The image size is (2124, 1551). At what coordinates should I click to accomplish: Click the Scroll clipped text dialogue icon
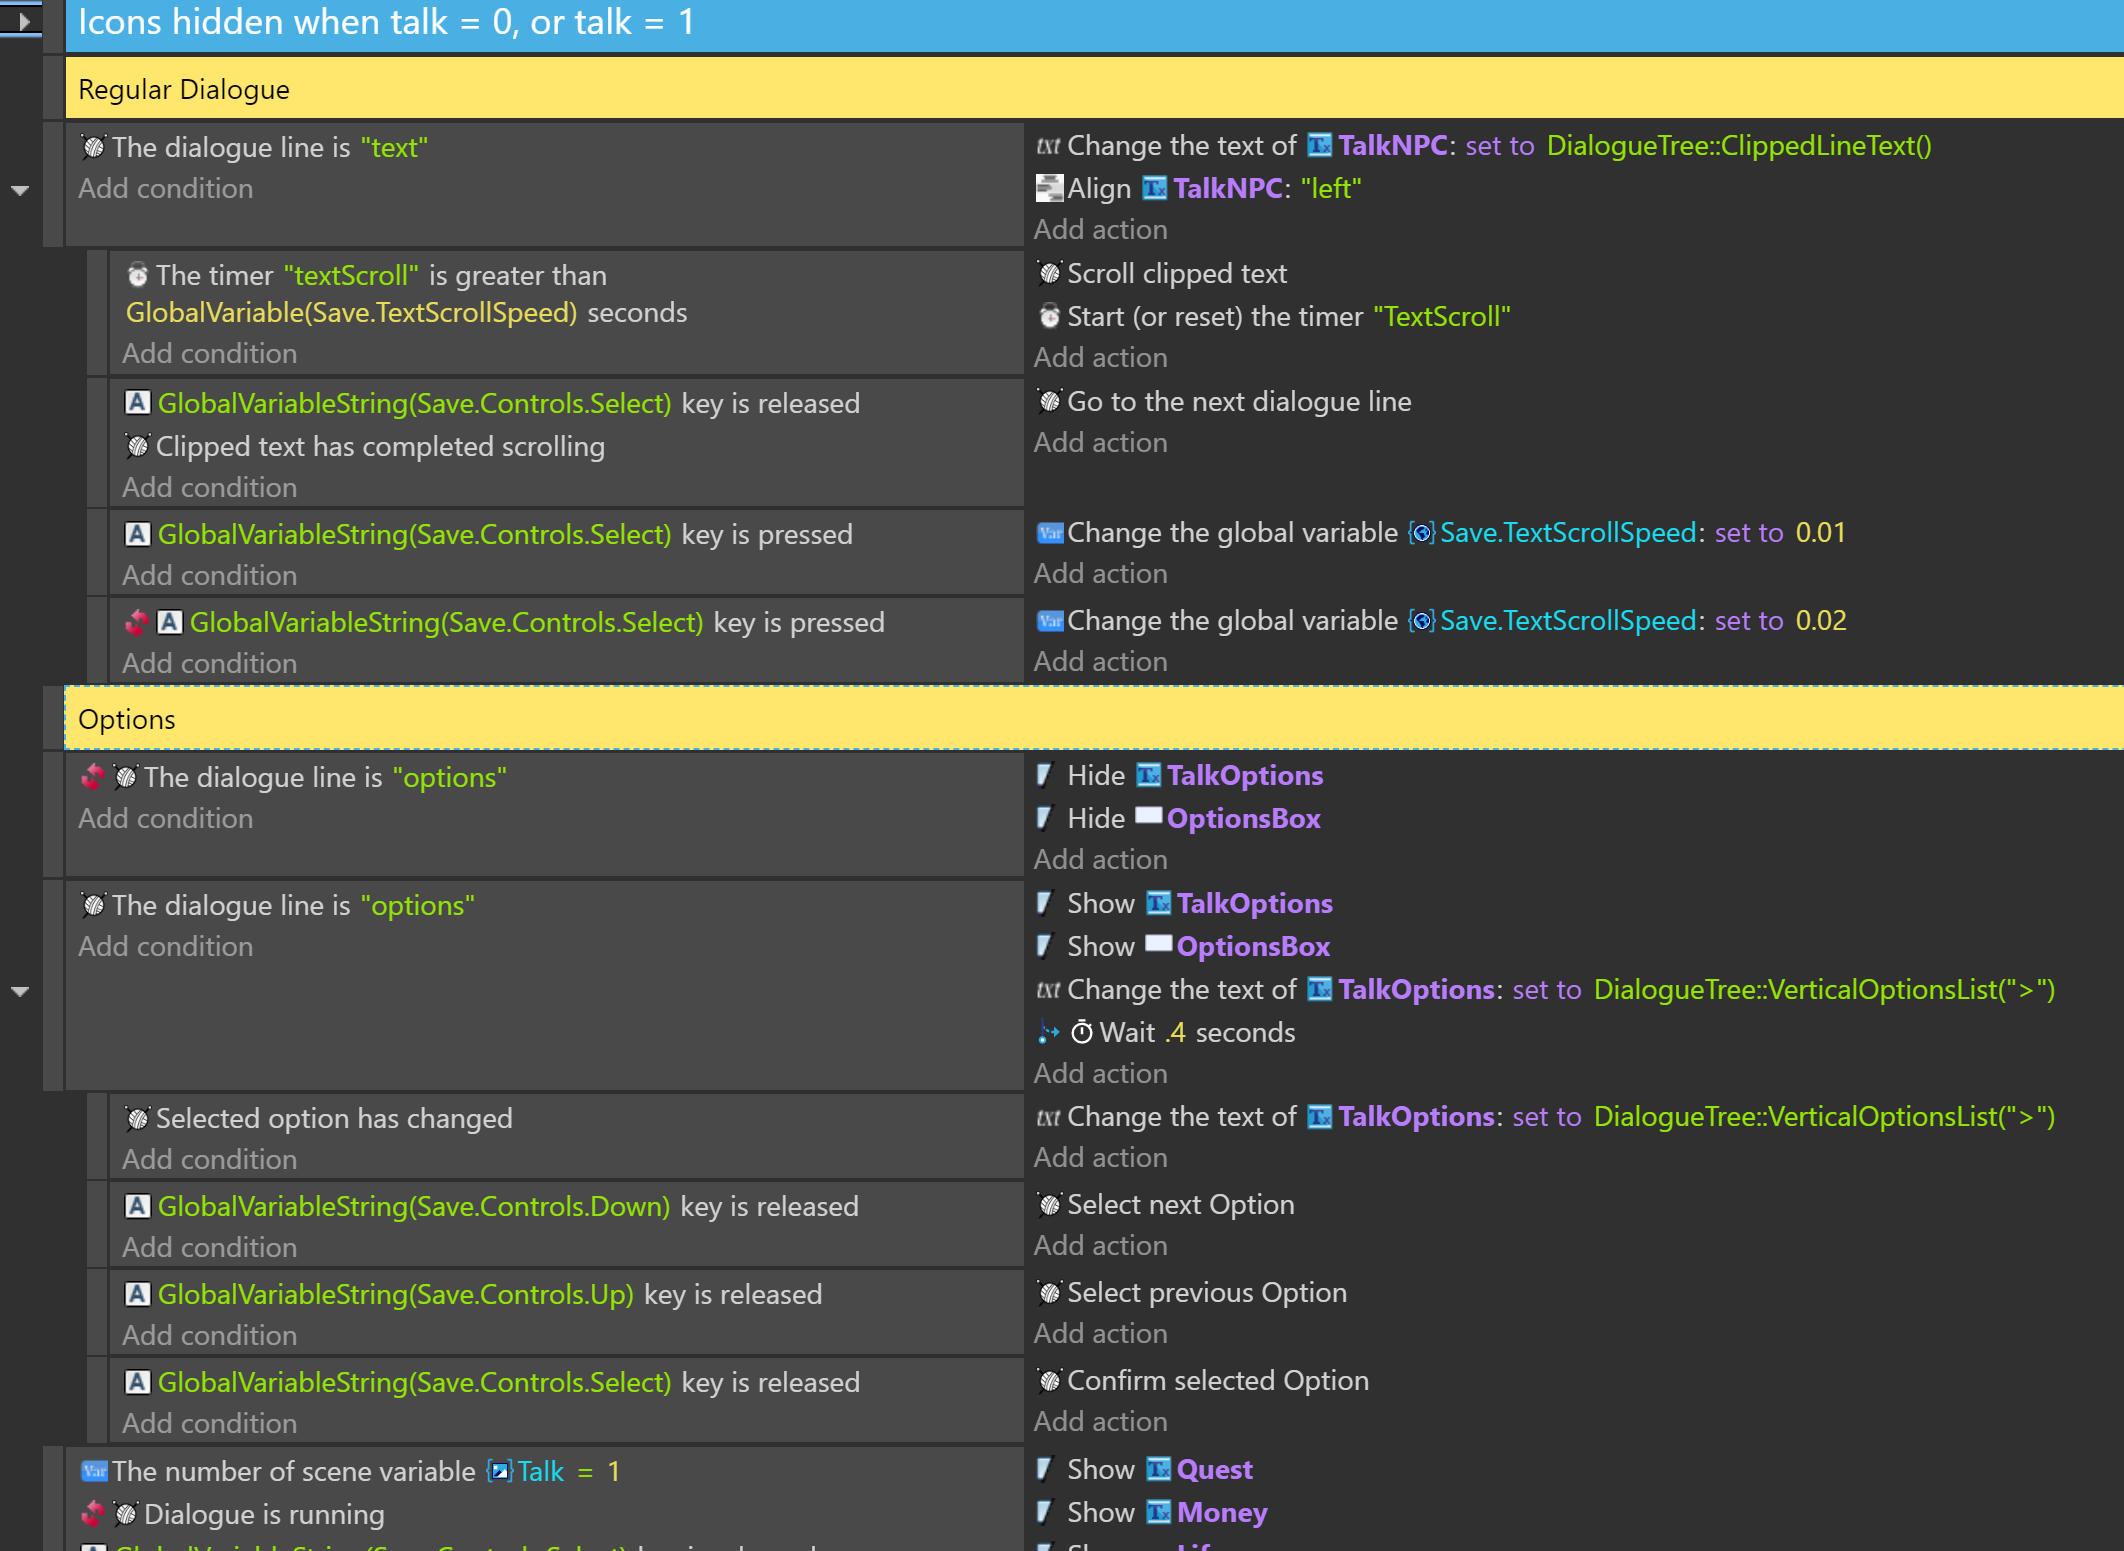tap(1049, 273)
